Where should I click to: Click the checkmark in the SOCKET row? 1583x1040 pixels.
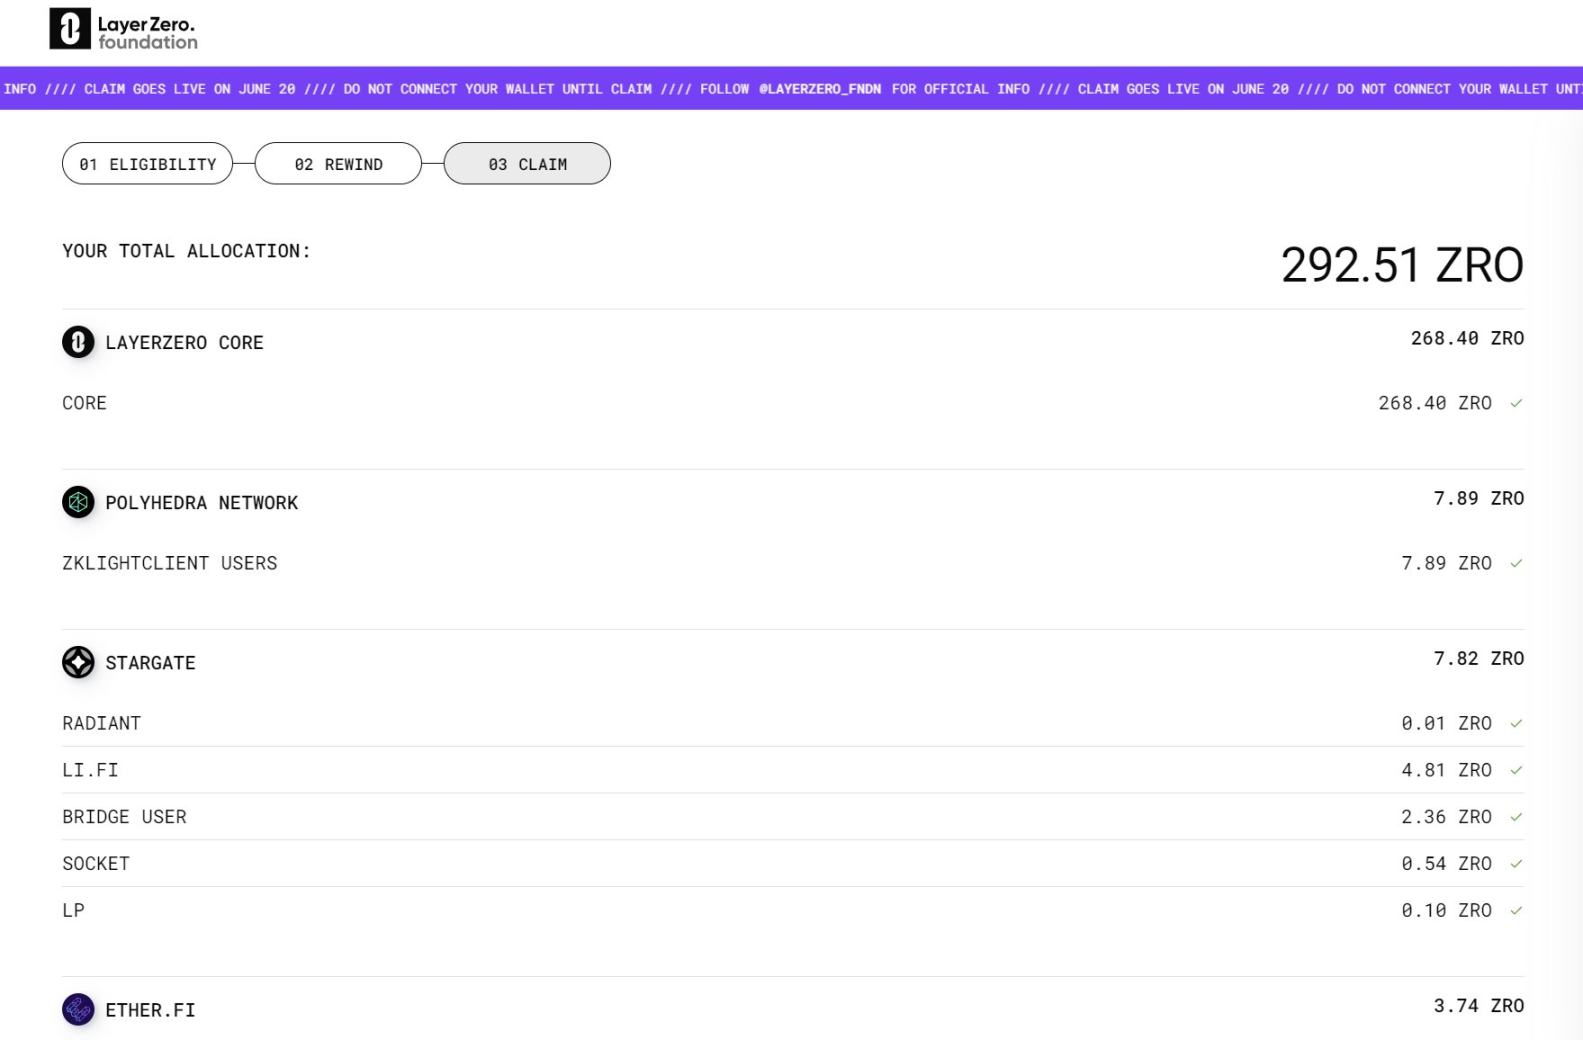1516,863
